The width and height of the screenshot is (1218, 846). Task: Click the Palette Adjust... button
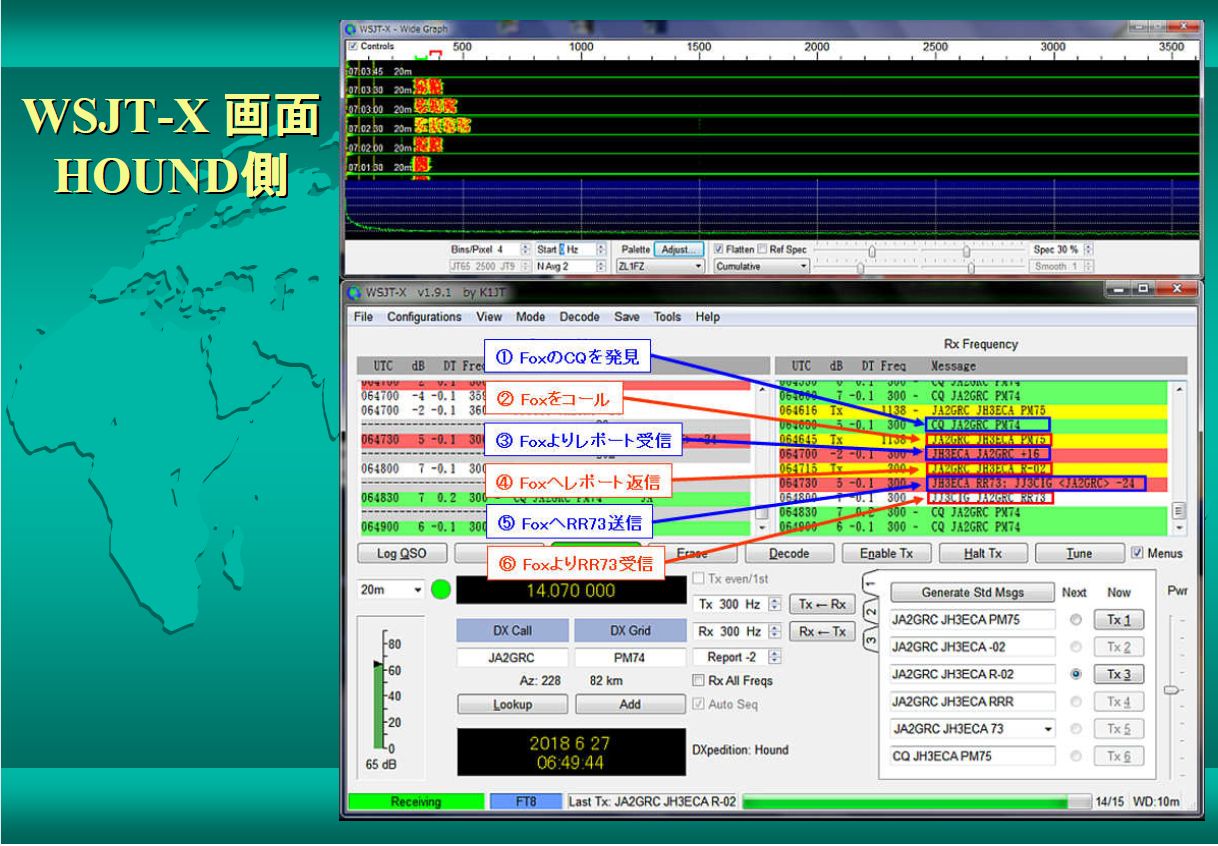(678, 249)
